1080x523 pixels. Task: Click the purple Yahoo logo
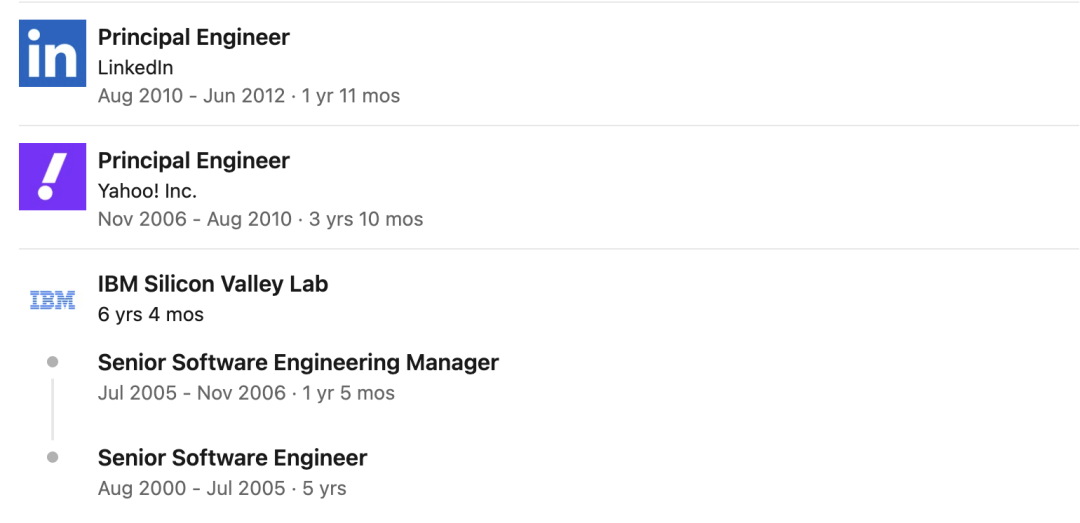click(x=52, y=176)
